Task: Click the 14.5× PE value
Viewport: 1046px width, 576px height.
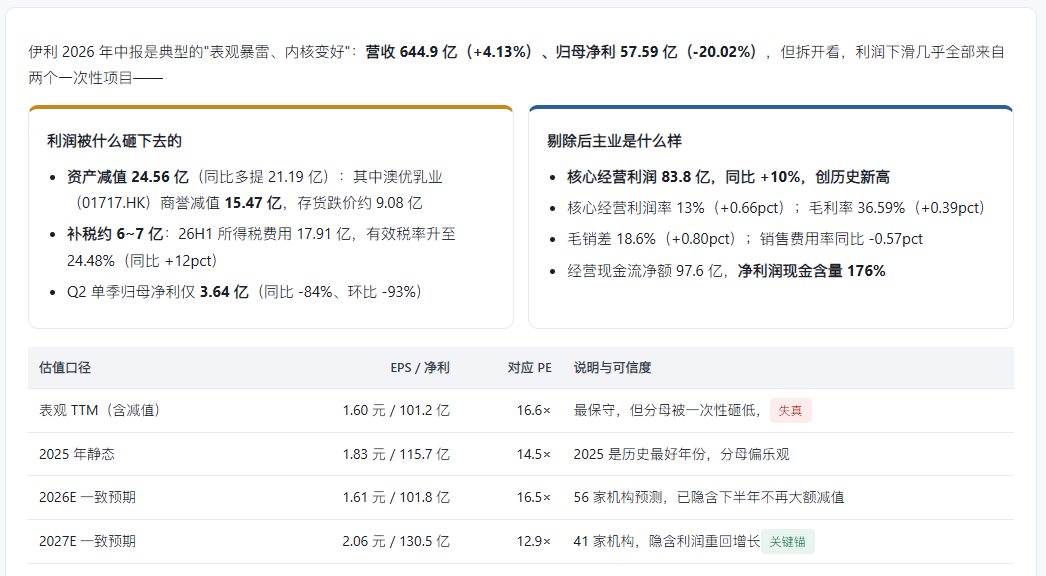Action: (534, 455)
